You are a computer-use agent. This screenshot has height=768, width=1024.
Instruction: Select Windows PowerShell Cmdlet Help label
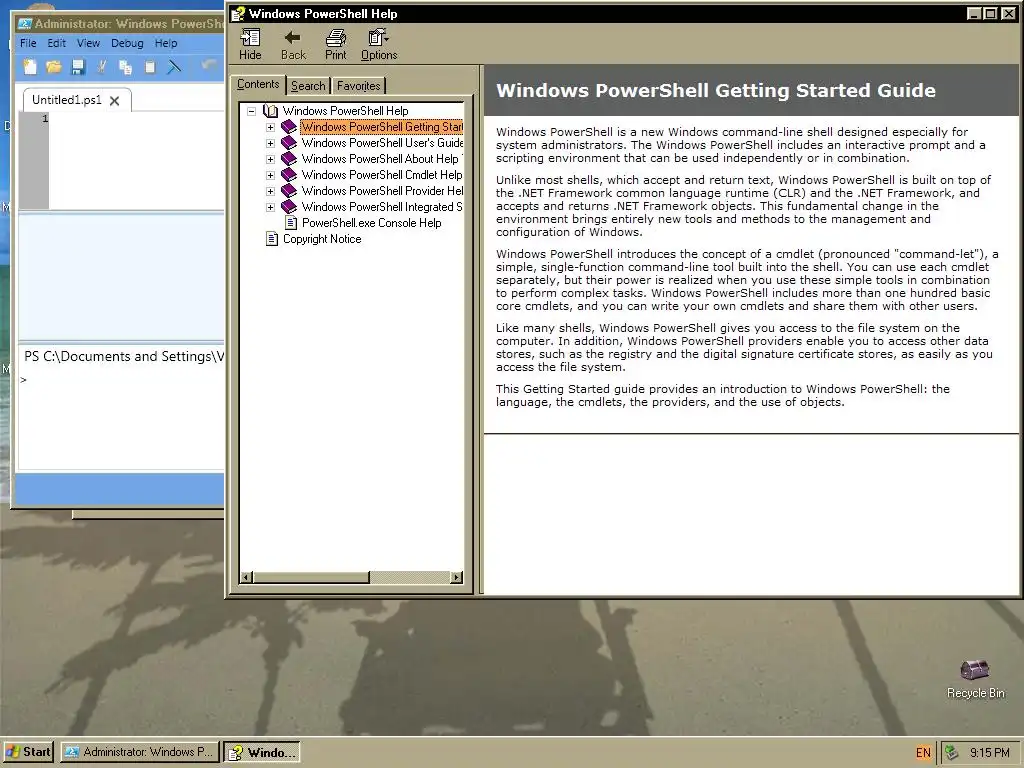tap(382, 175)
